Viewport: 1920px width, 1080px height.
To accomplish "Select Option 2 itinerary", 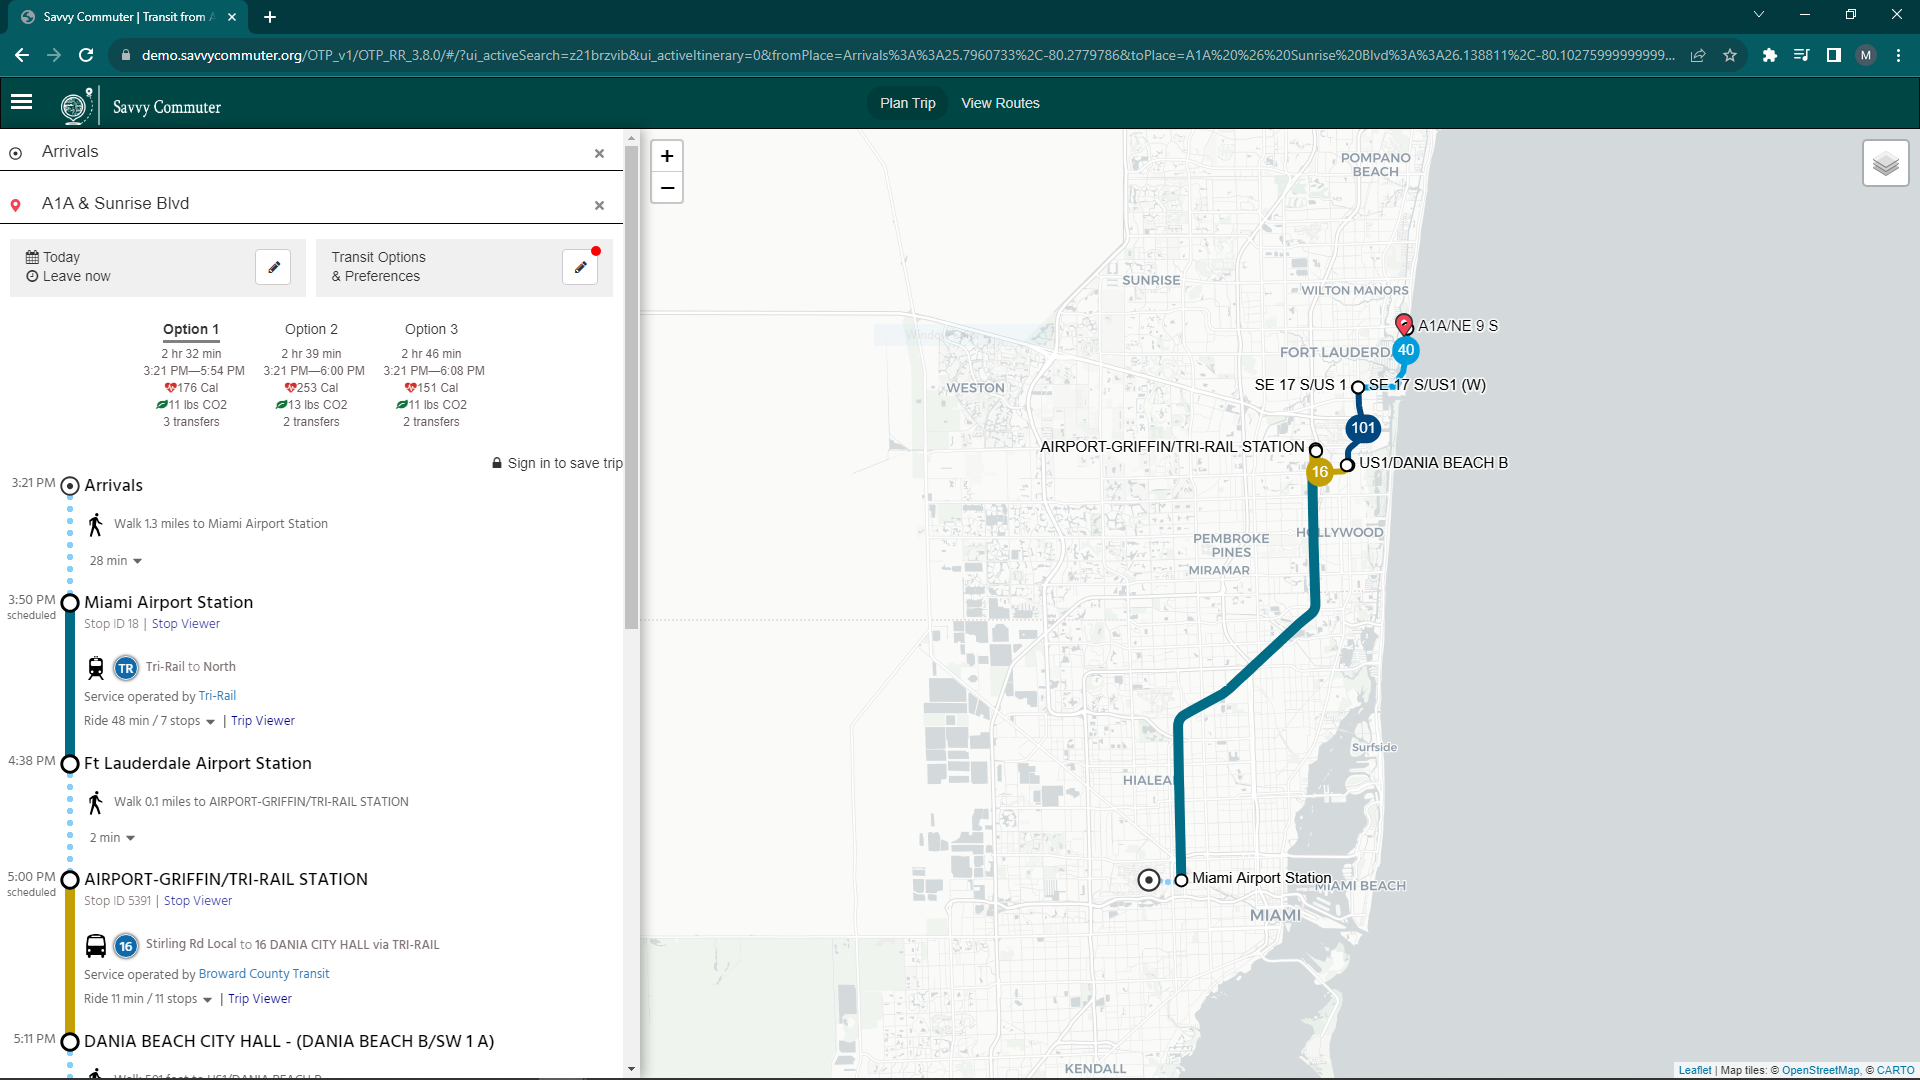I will 311,329.
